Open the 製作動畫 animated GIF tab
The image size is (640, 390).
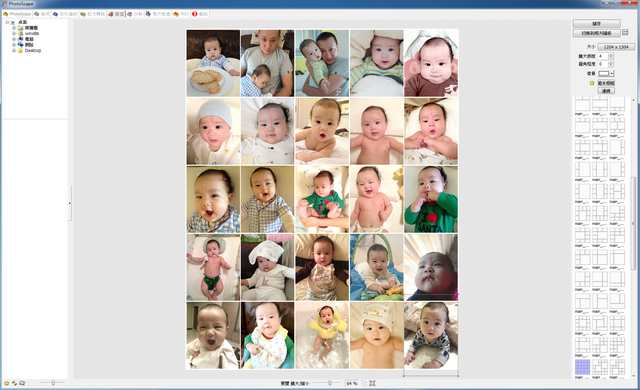click(x=158, y=14)
